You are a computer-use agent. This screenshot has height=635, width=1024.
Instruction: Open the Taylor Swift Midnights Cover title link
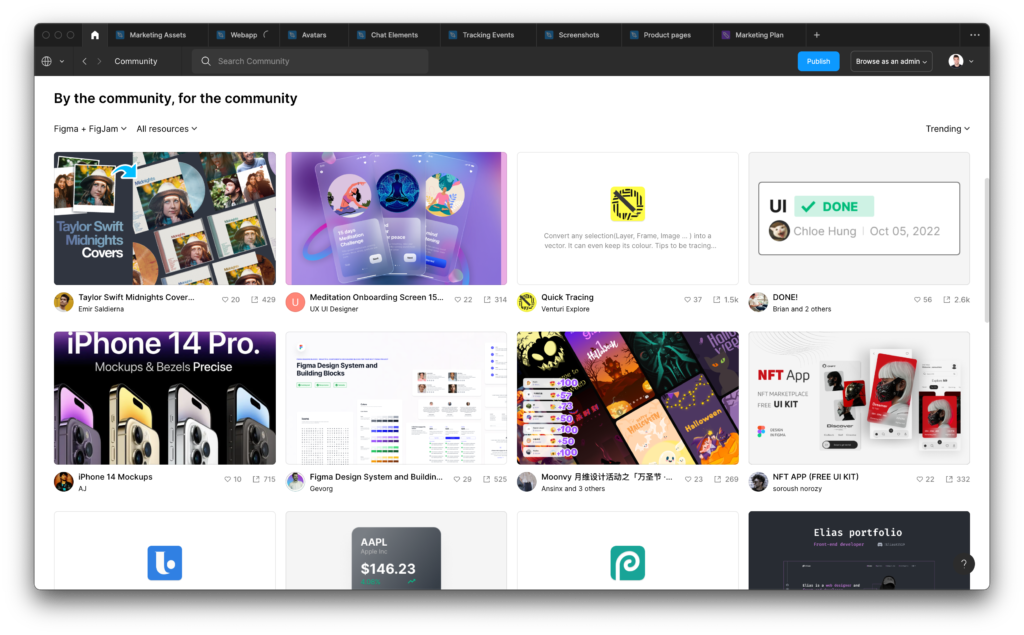pyautogui.click(x=136, y=297)
